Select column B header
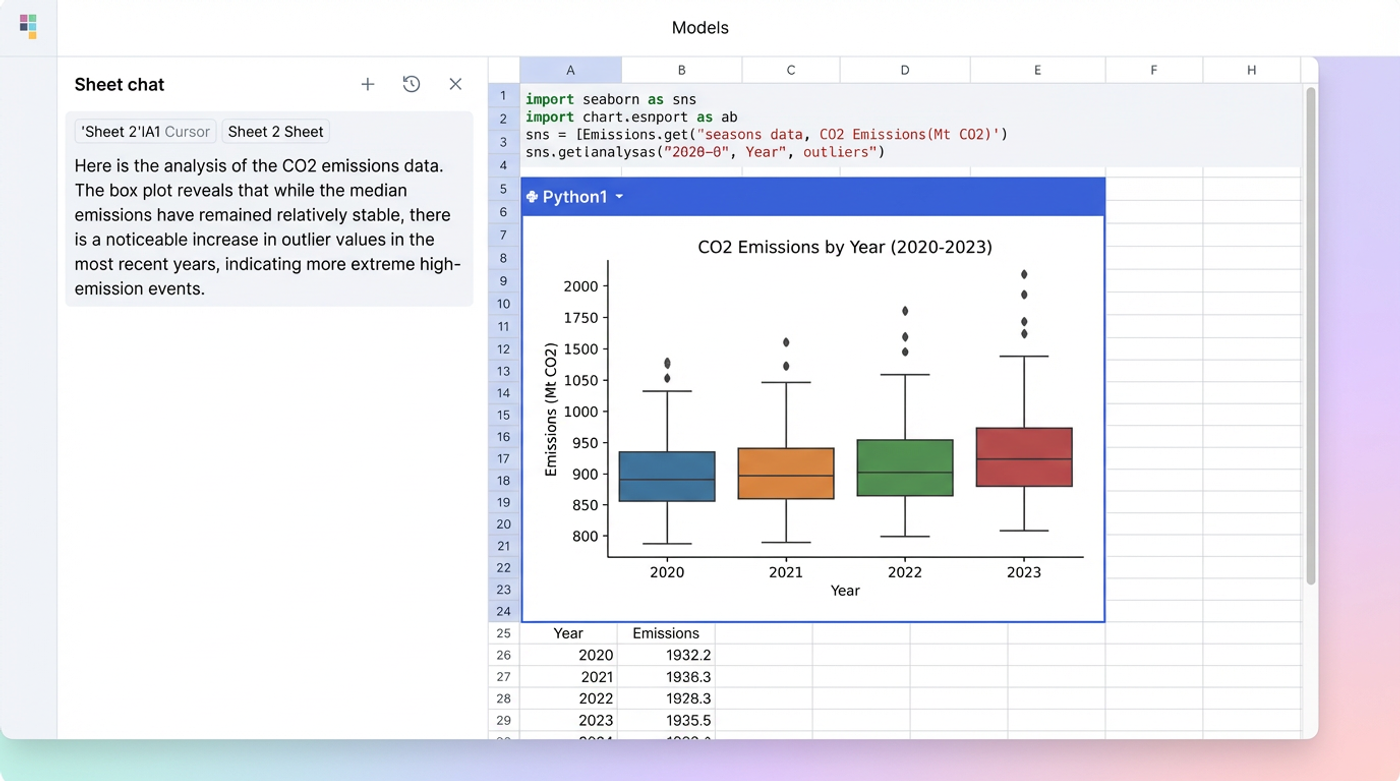Viewport: 1400px width, 781px height. (682, 70)
